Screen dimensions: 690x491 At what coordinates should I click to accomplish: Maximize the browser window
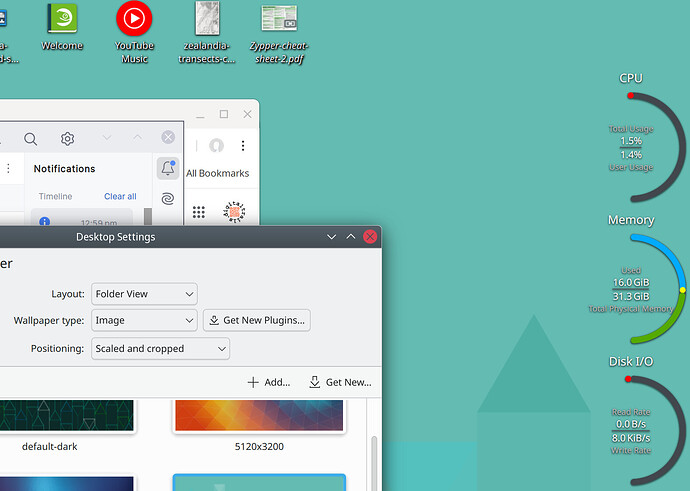[224, 114]
